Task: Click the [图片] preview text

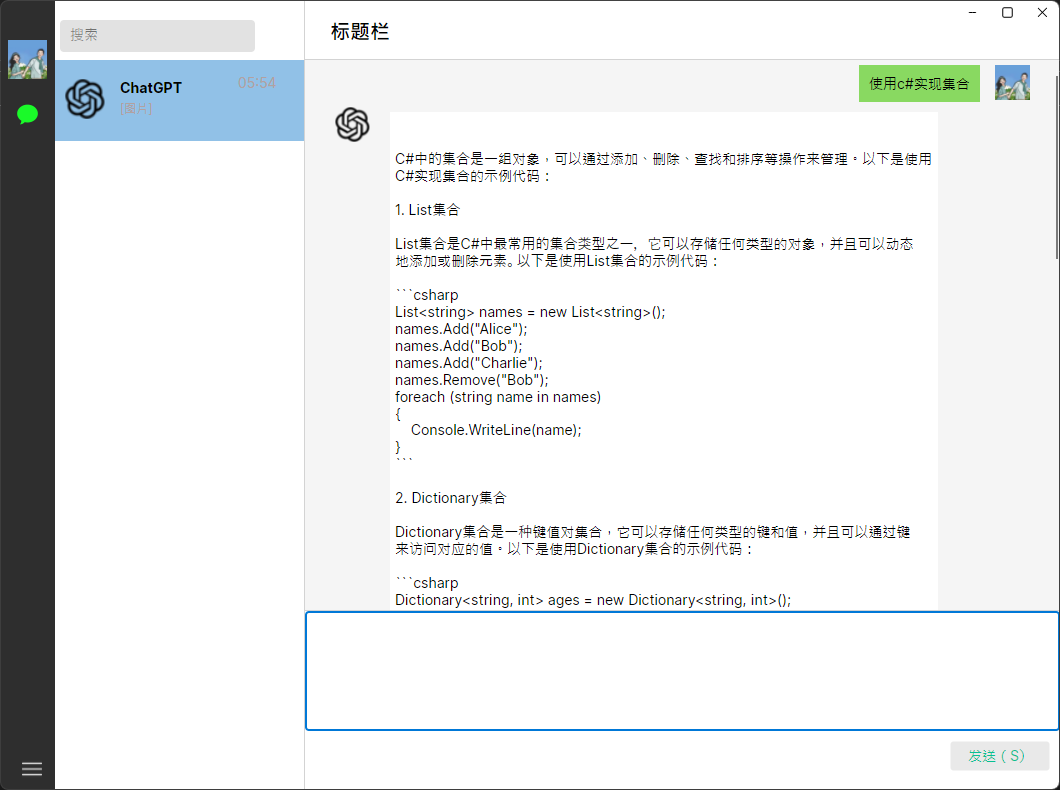Action: click(136, 108)
